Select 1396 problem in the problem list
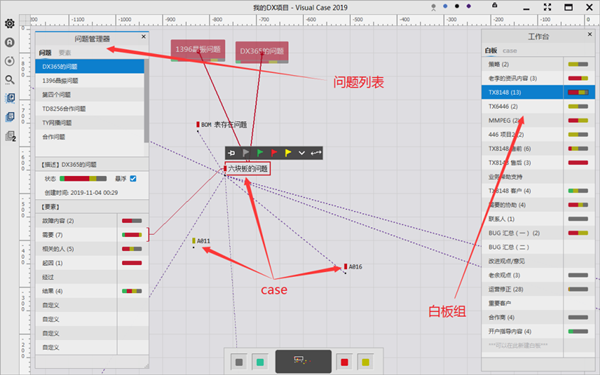The image size is (600, 375). [x=90, y=80]
